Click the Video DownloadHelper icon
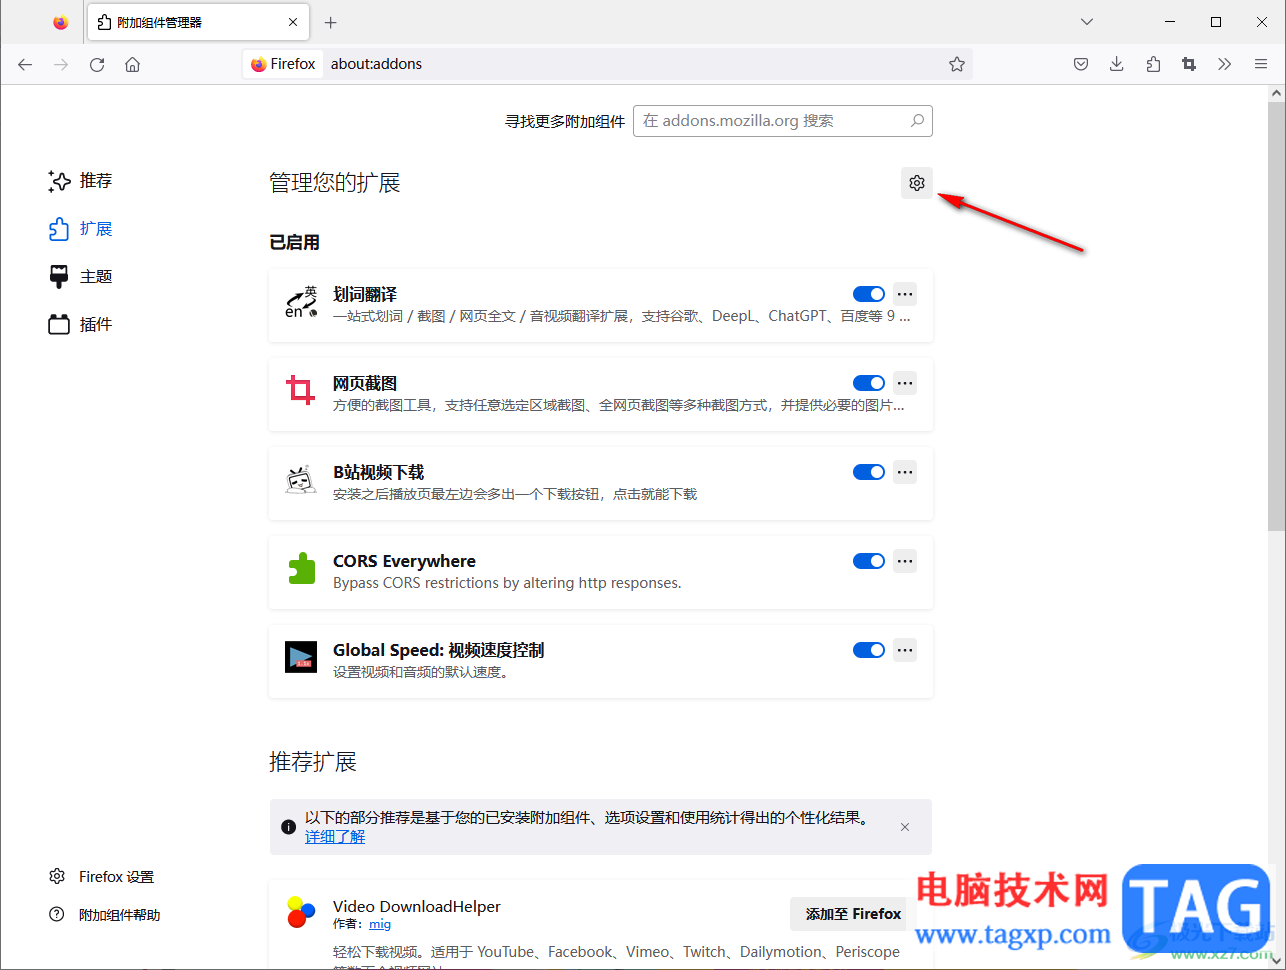 tap(301, 912)
